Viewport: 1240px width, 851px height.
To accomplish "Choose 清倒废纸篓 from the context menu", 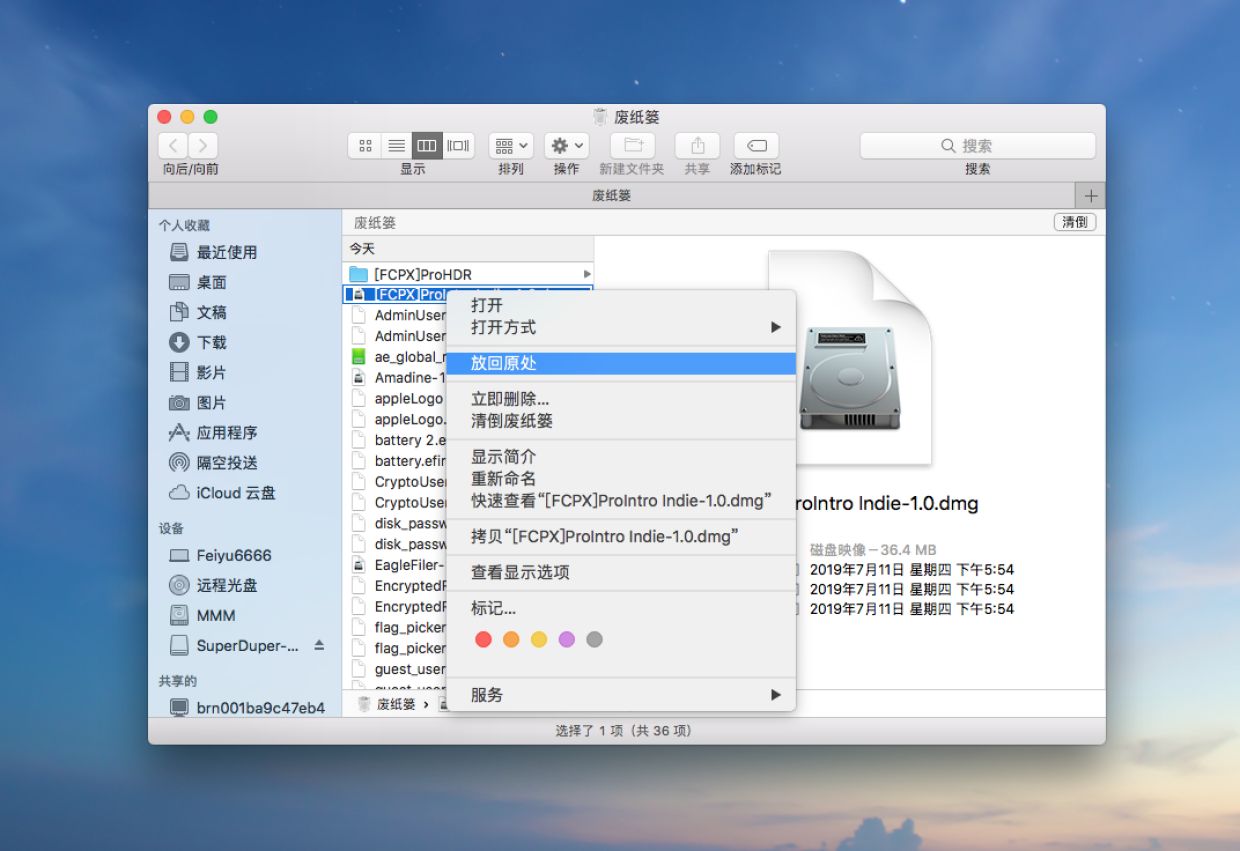I will click(x=621, y=421).
